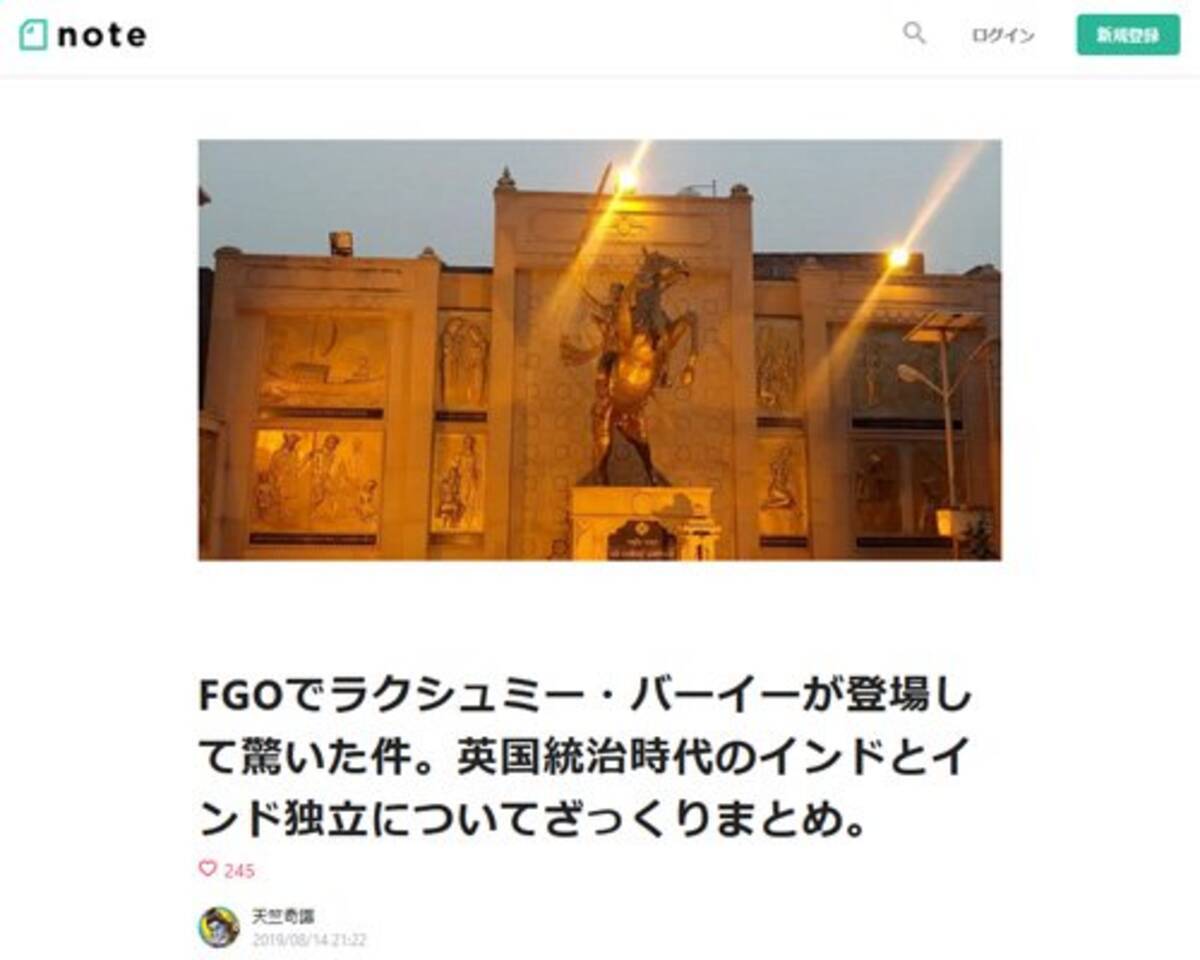1200x960 pixels.
Task: Click the note wordmark text in header
Action: point(102,35)
